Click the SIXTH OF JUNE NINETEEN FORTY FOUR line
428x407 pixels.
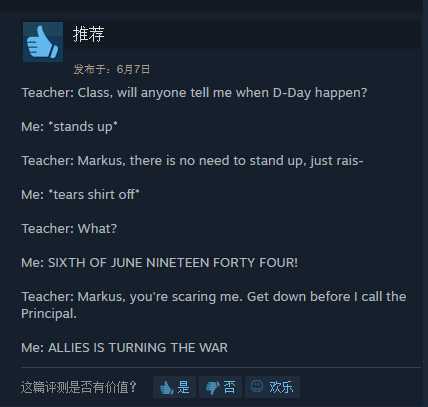[x=159, y=263]
